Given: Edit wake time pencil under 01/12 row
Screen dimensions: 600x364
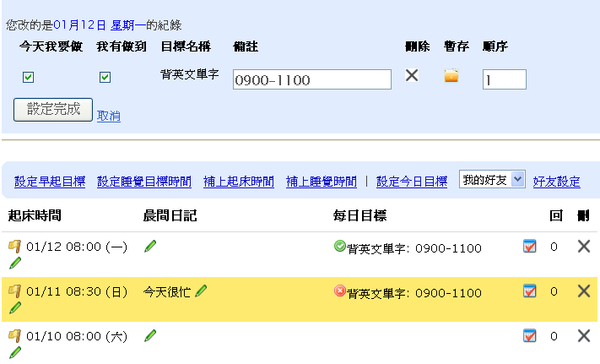Looking at the screenshot, I should point(15,263).
